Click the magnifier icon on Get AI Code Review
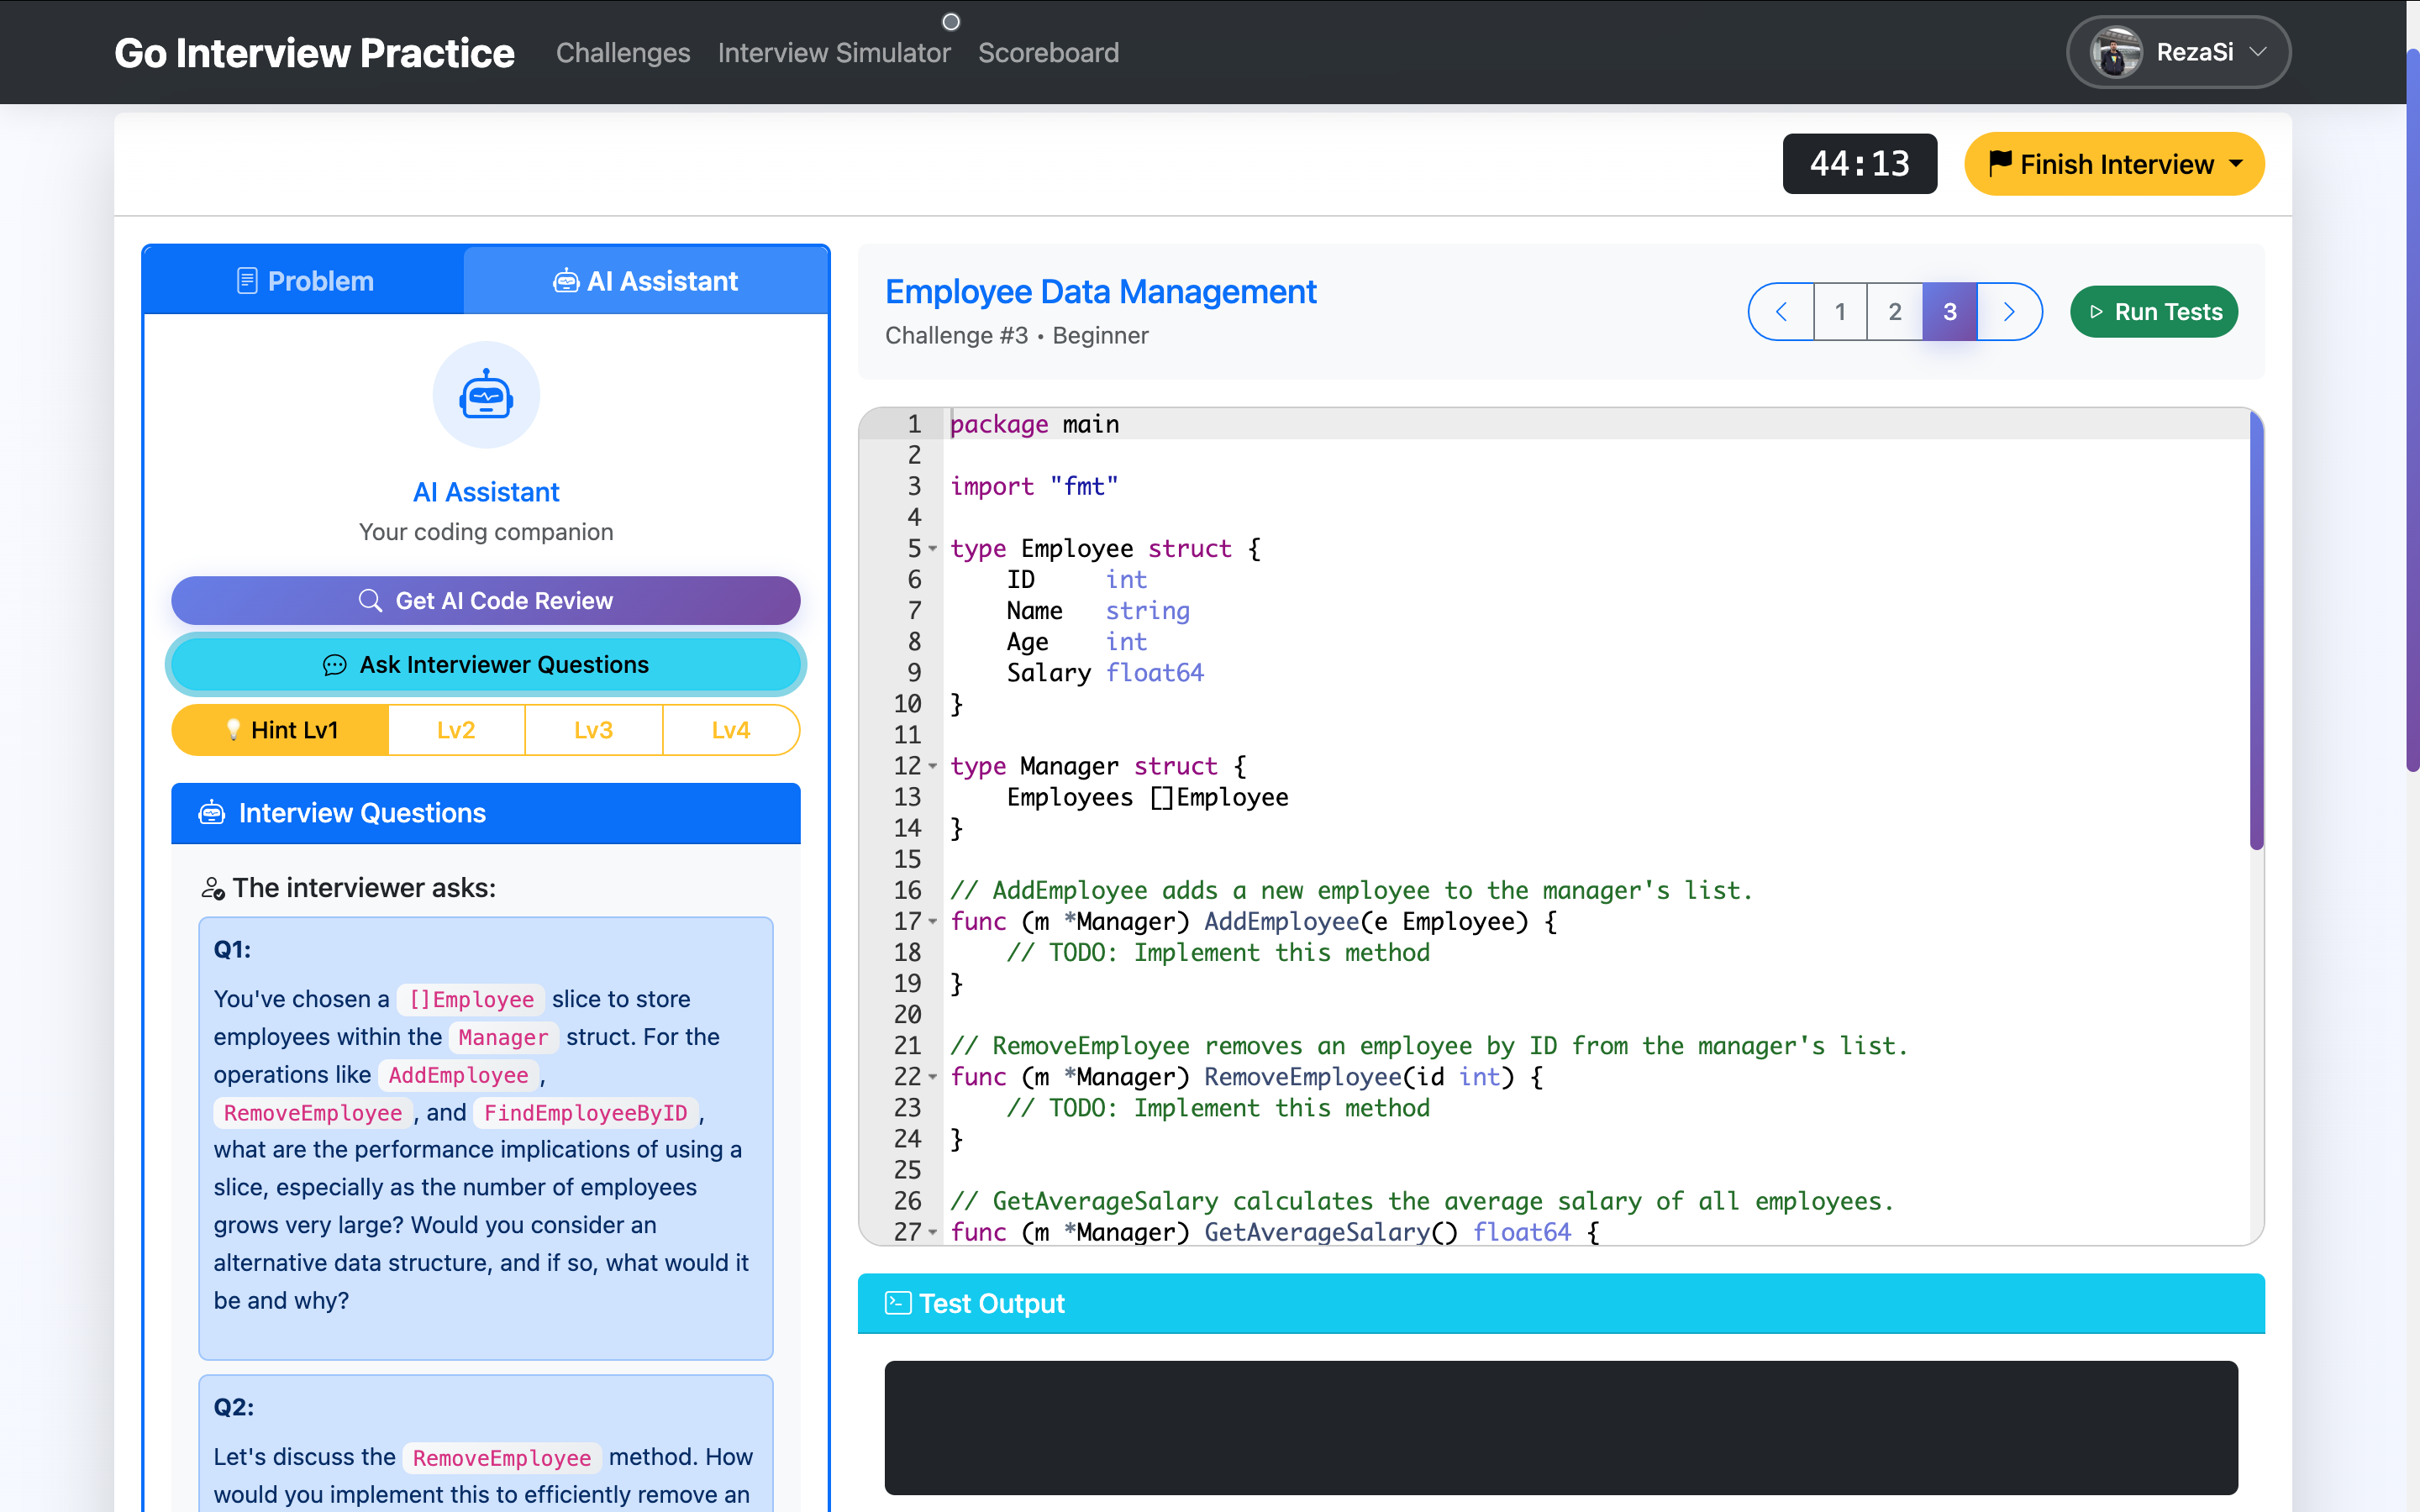The width and height of the screenshot is (2420, 1512). pyautogui.click(x=370, y=600)
